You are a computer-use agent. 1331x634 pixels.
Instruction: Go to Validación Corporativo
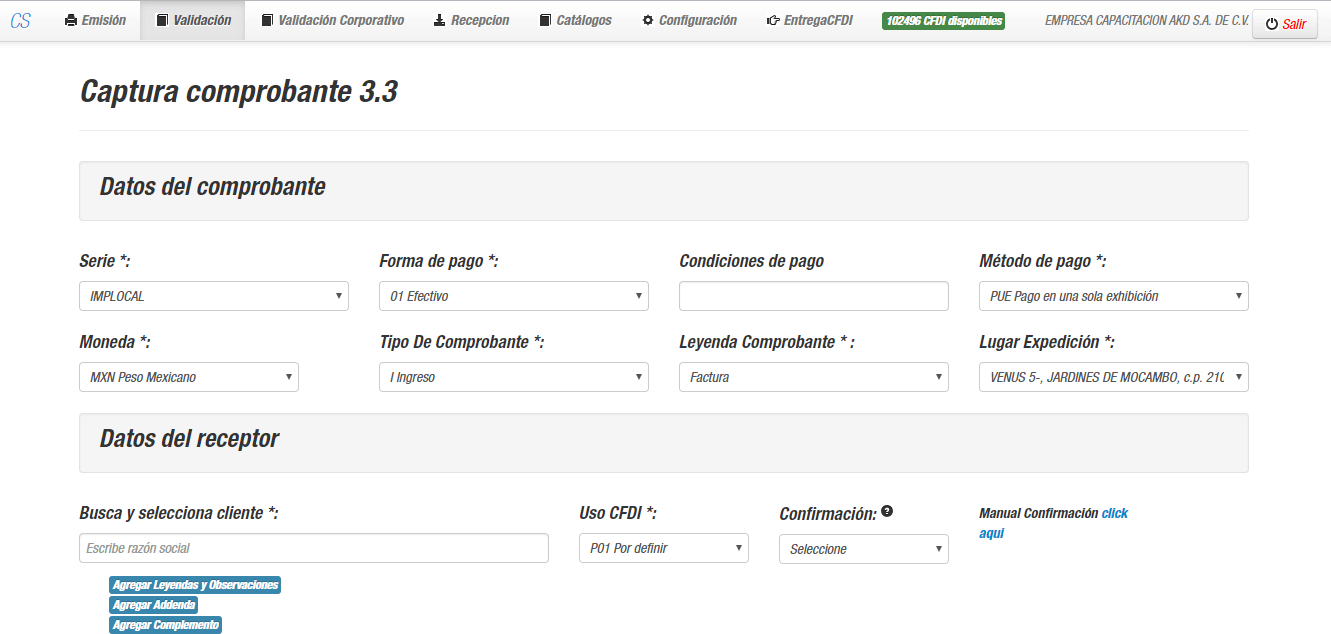click(x=332, y=20)
